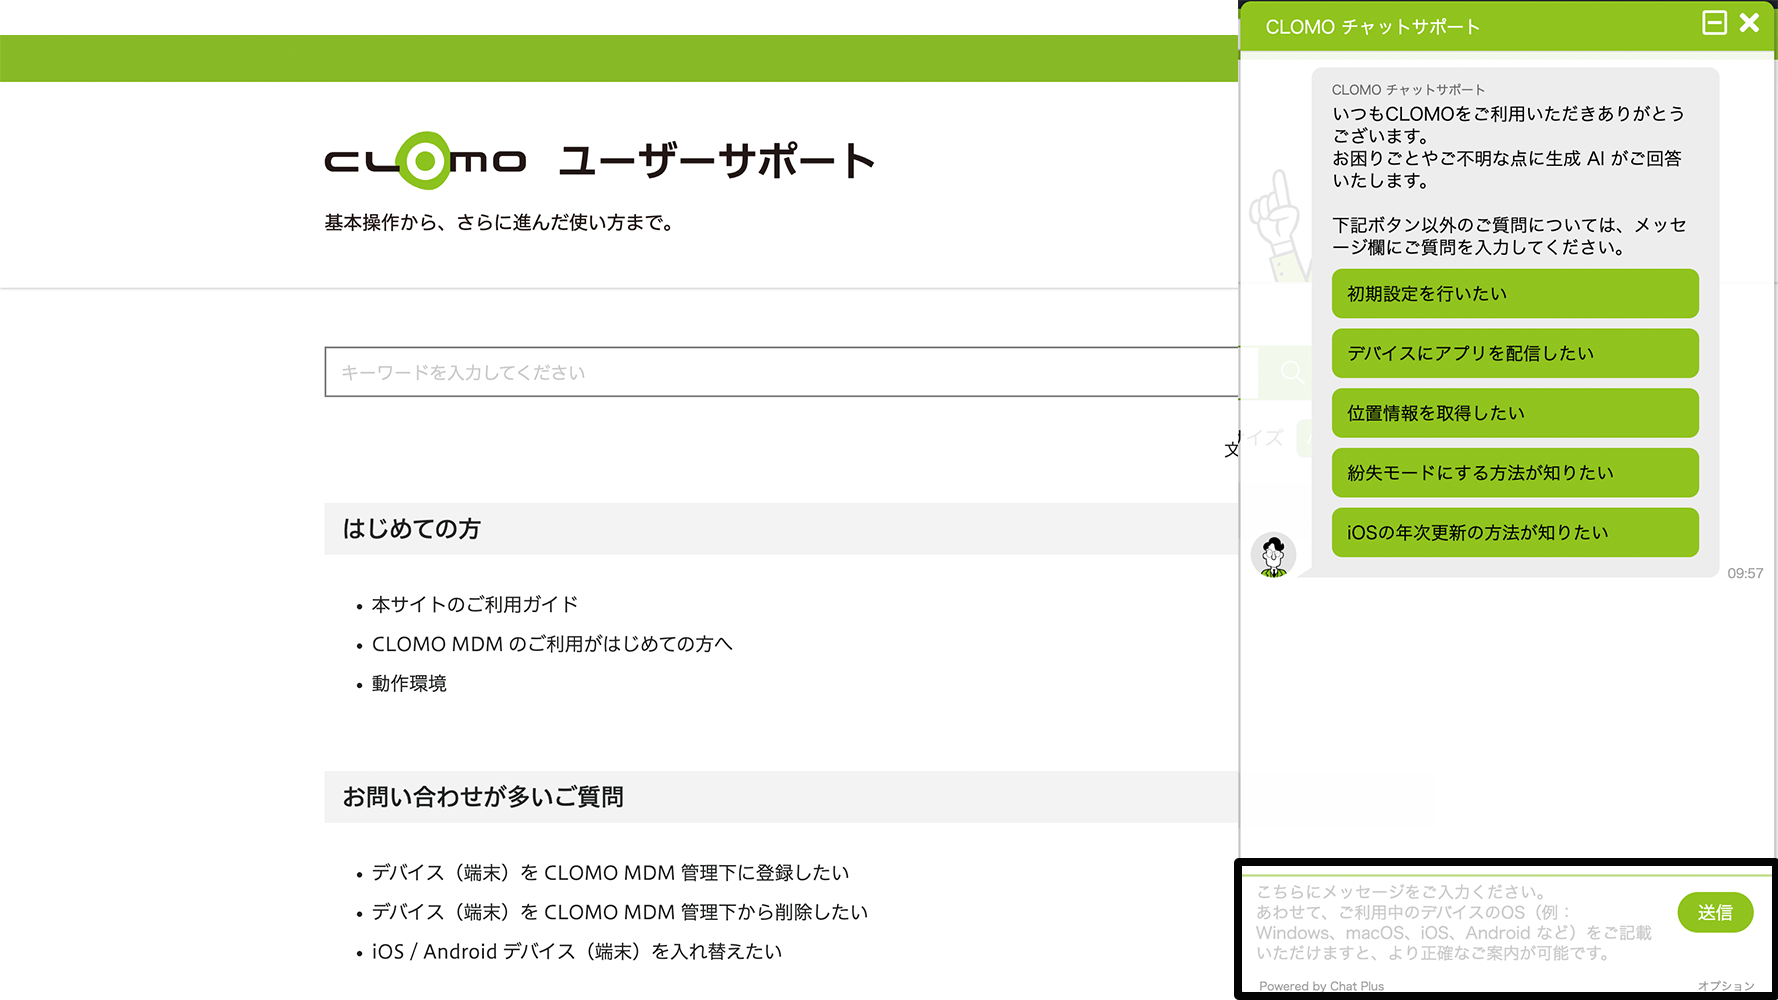Open the オプション menu in chat footer
Screen dimensions: 1778x1000
coord(1725,986)
